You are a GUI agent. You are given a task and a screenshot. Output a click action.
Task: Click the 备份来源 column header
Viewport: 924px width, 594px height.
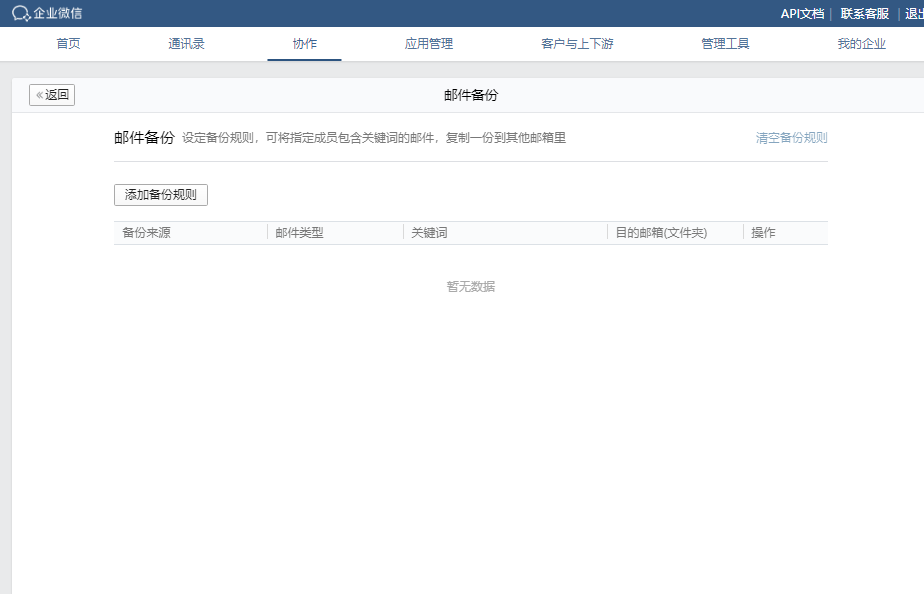[x=146, y=233]
